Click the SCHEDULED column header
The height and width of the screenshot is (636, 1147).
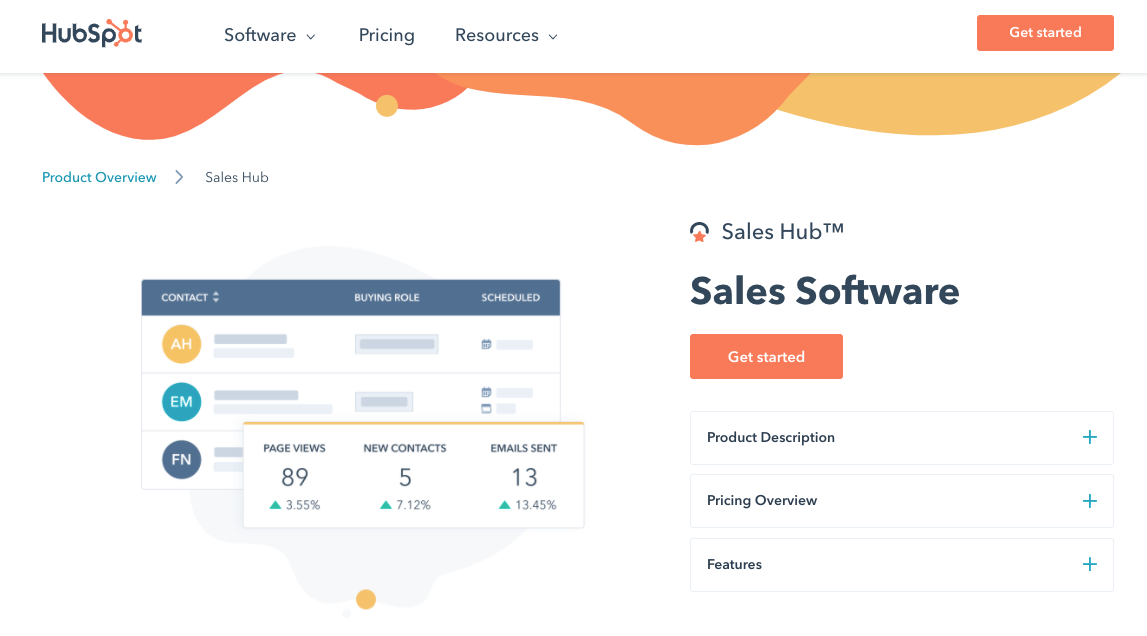[511, 297]
